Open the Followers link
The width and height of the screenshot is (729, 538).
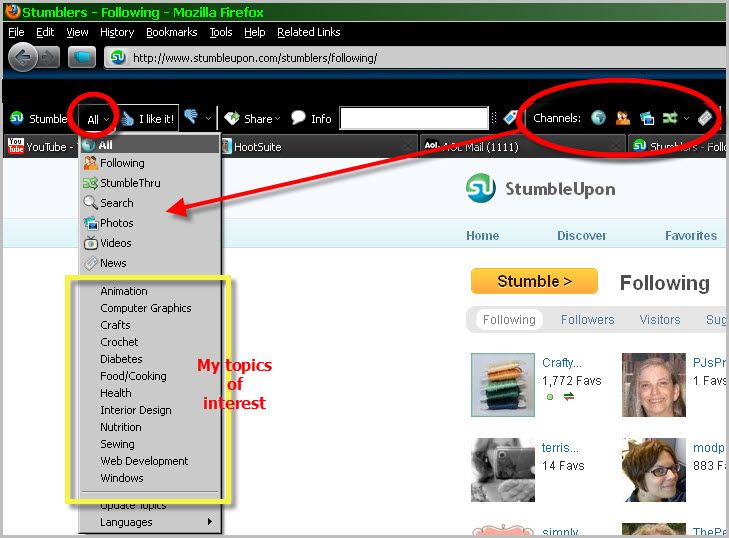[x=587, y=320]
